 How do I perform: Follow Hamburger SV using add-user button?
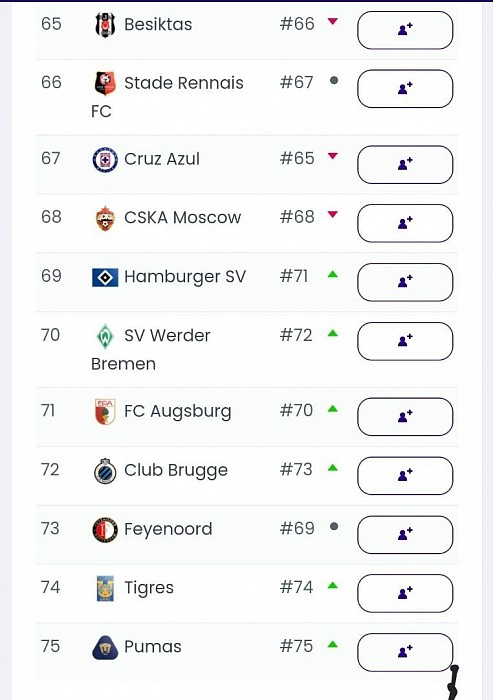[405, 282]
